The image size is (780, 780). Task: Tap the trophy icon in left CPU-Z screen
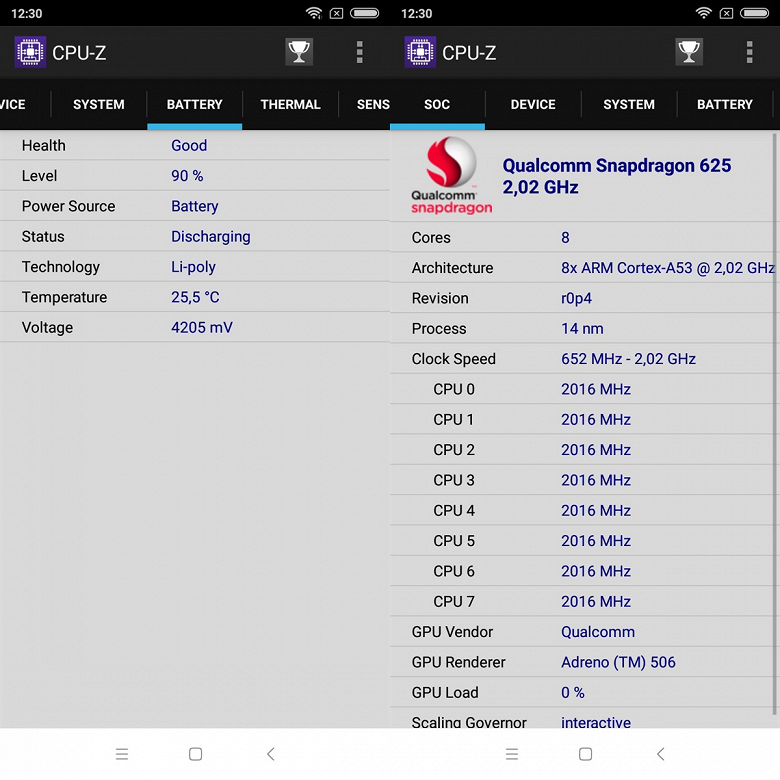pos(299,52)
